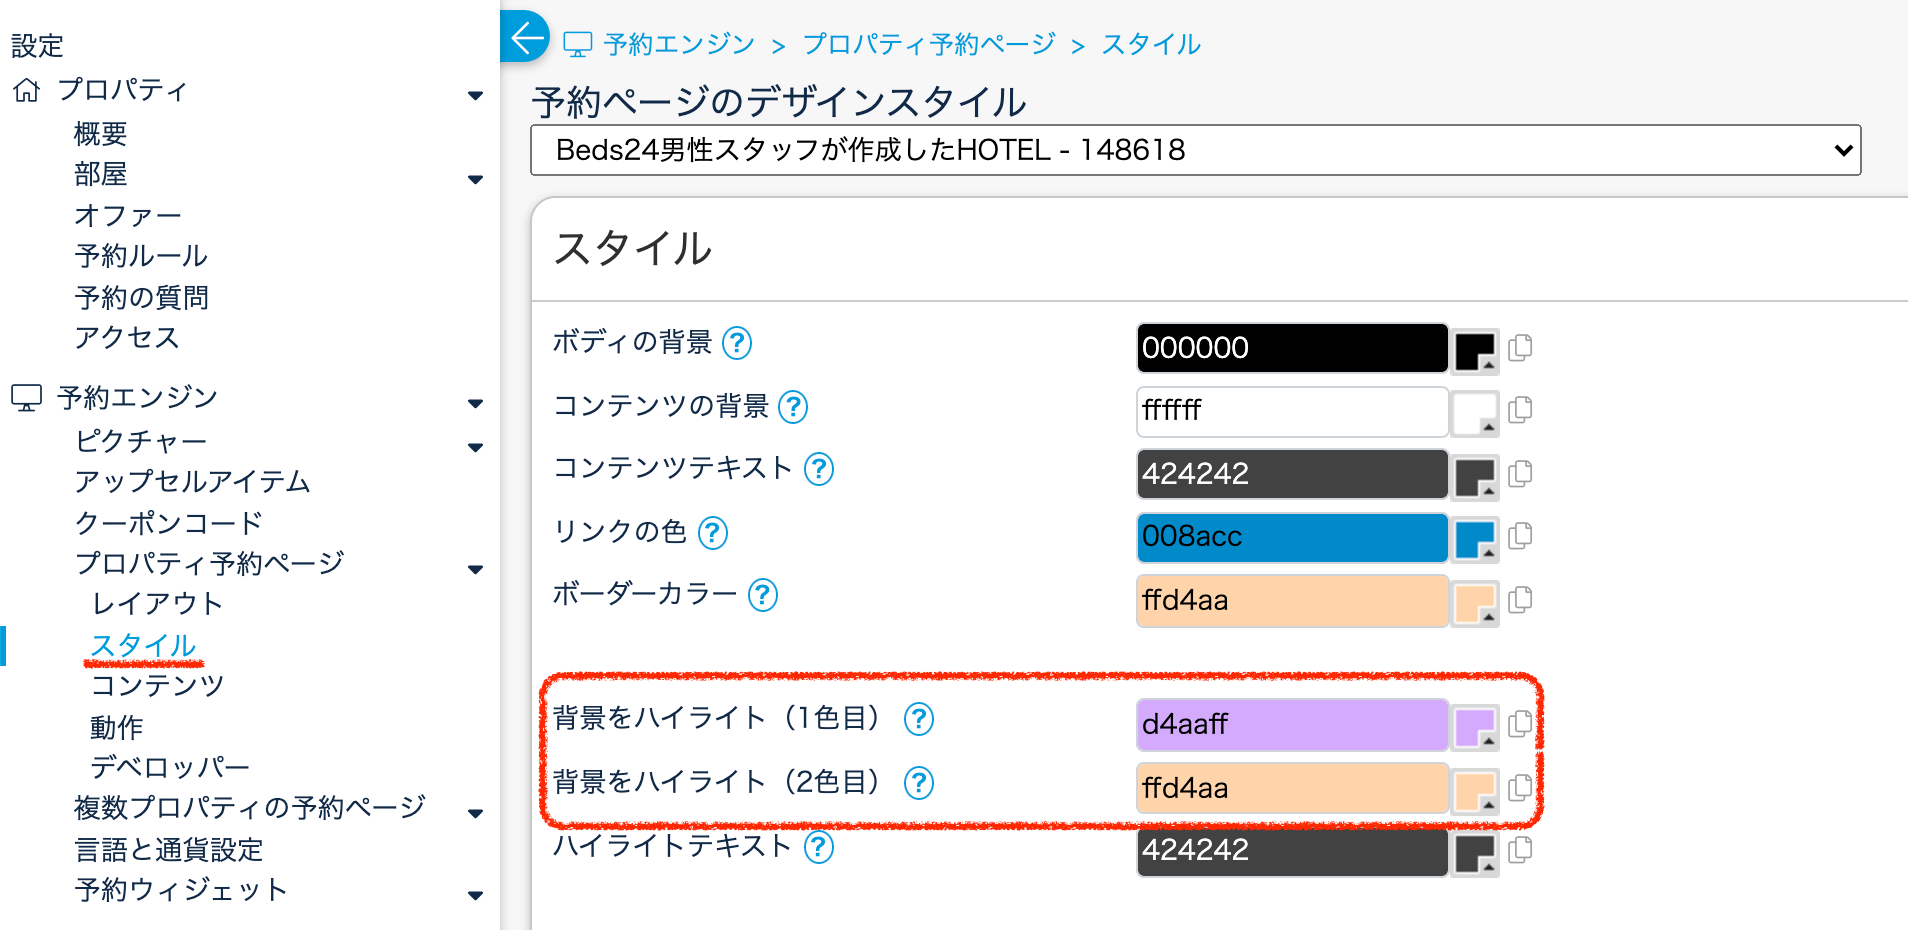Click help icon for 背景をハイライト（1色目）
The height and width of the screenshot is (930, 1908).
pyautogui.click(x=918, y=719)
